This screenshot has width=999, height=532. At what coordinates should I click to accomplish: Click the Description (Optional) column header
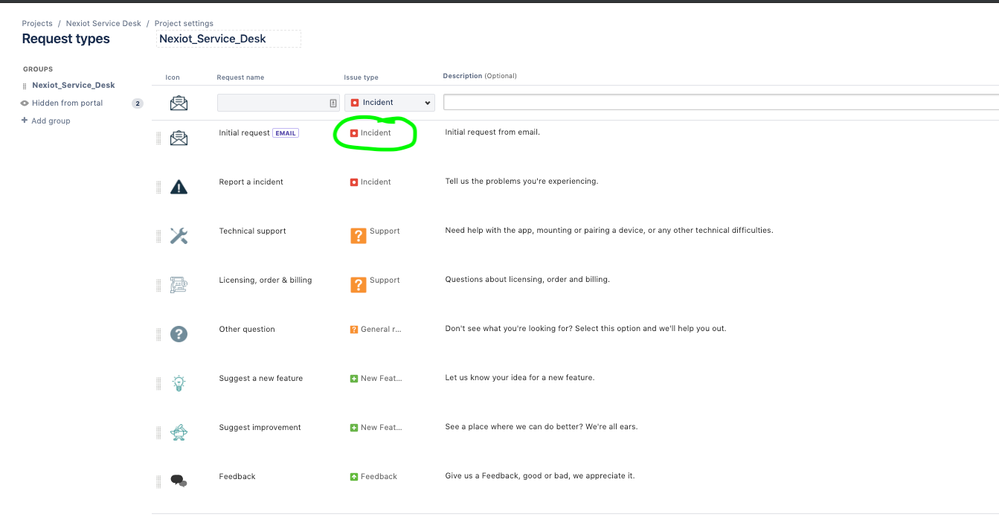[x=480, y=76]
